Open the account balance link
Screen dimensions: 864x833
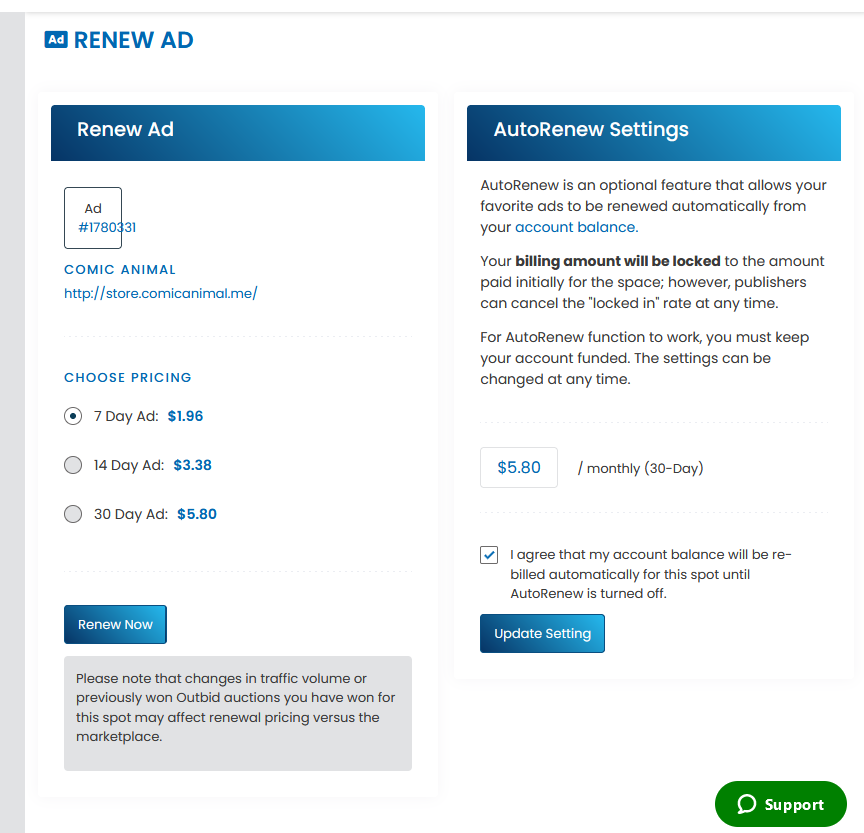coord(576,227)
